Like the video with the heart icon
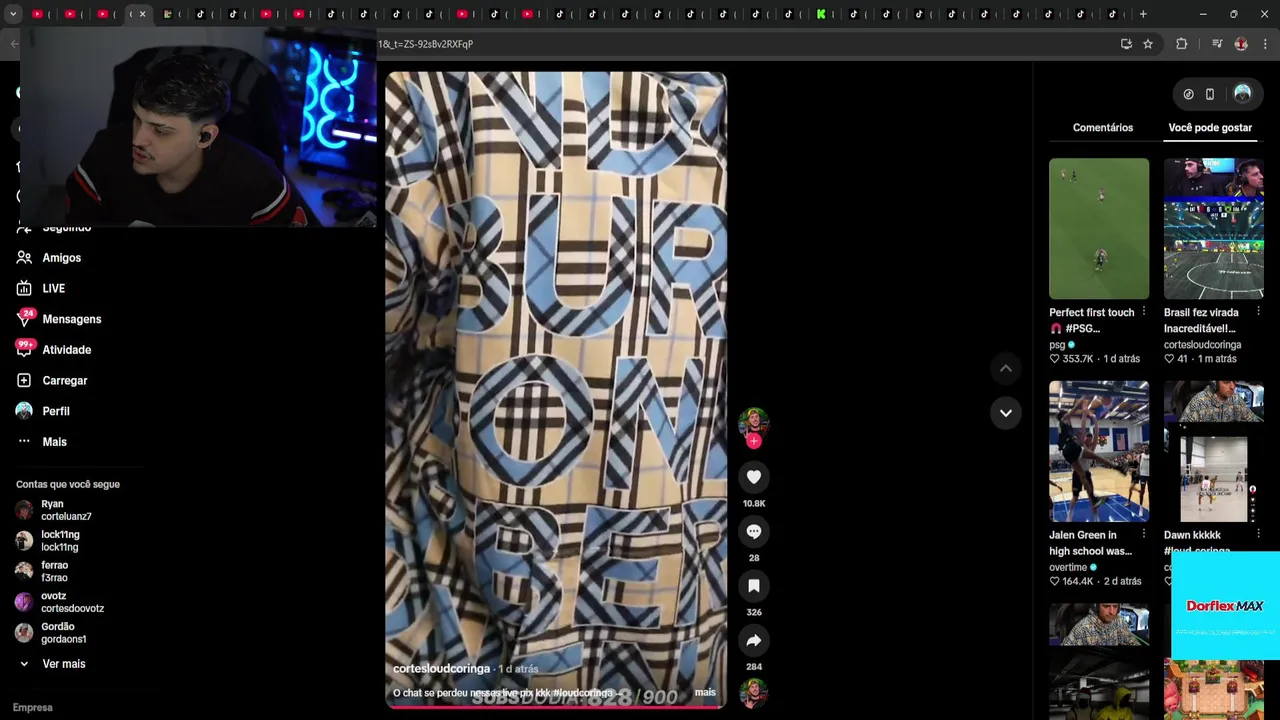Image resolution: width=1280 pixels, height=720 pixels. [754, 477]
